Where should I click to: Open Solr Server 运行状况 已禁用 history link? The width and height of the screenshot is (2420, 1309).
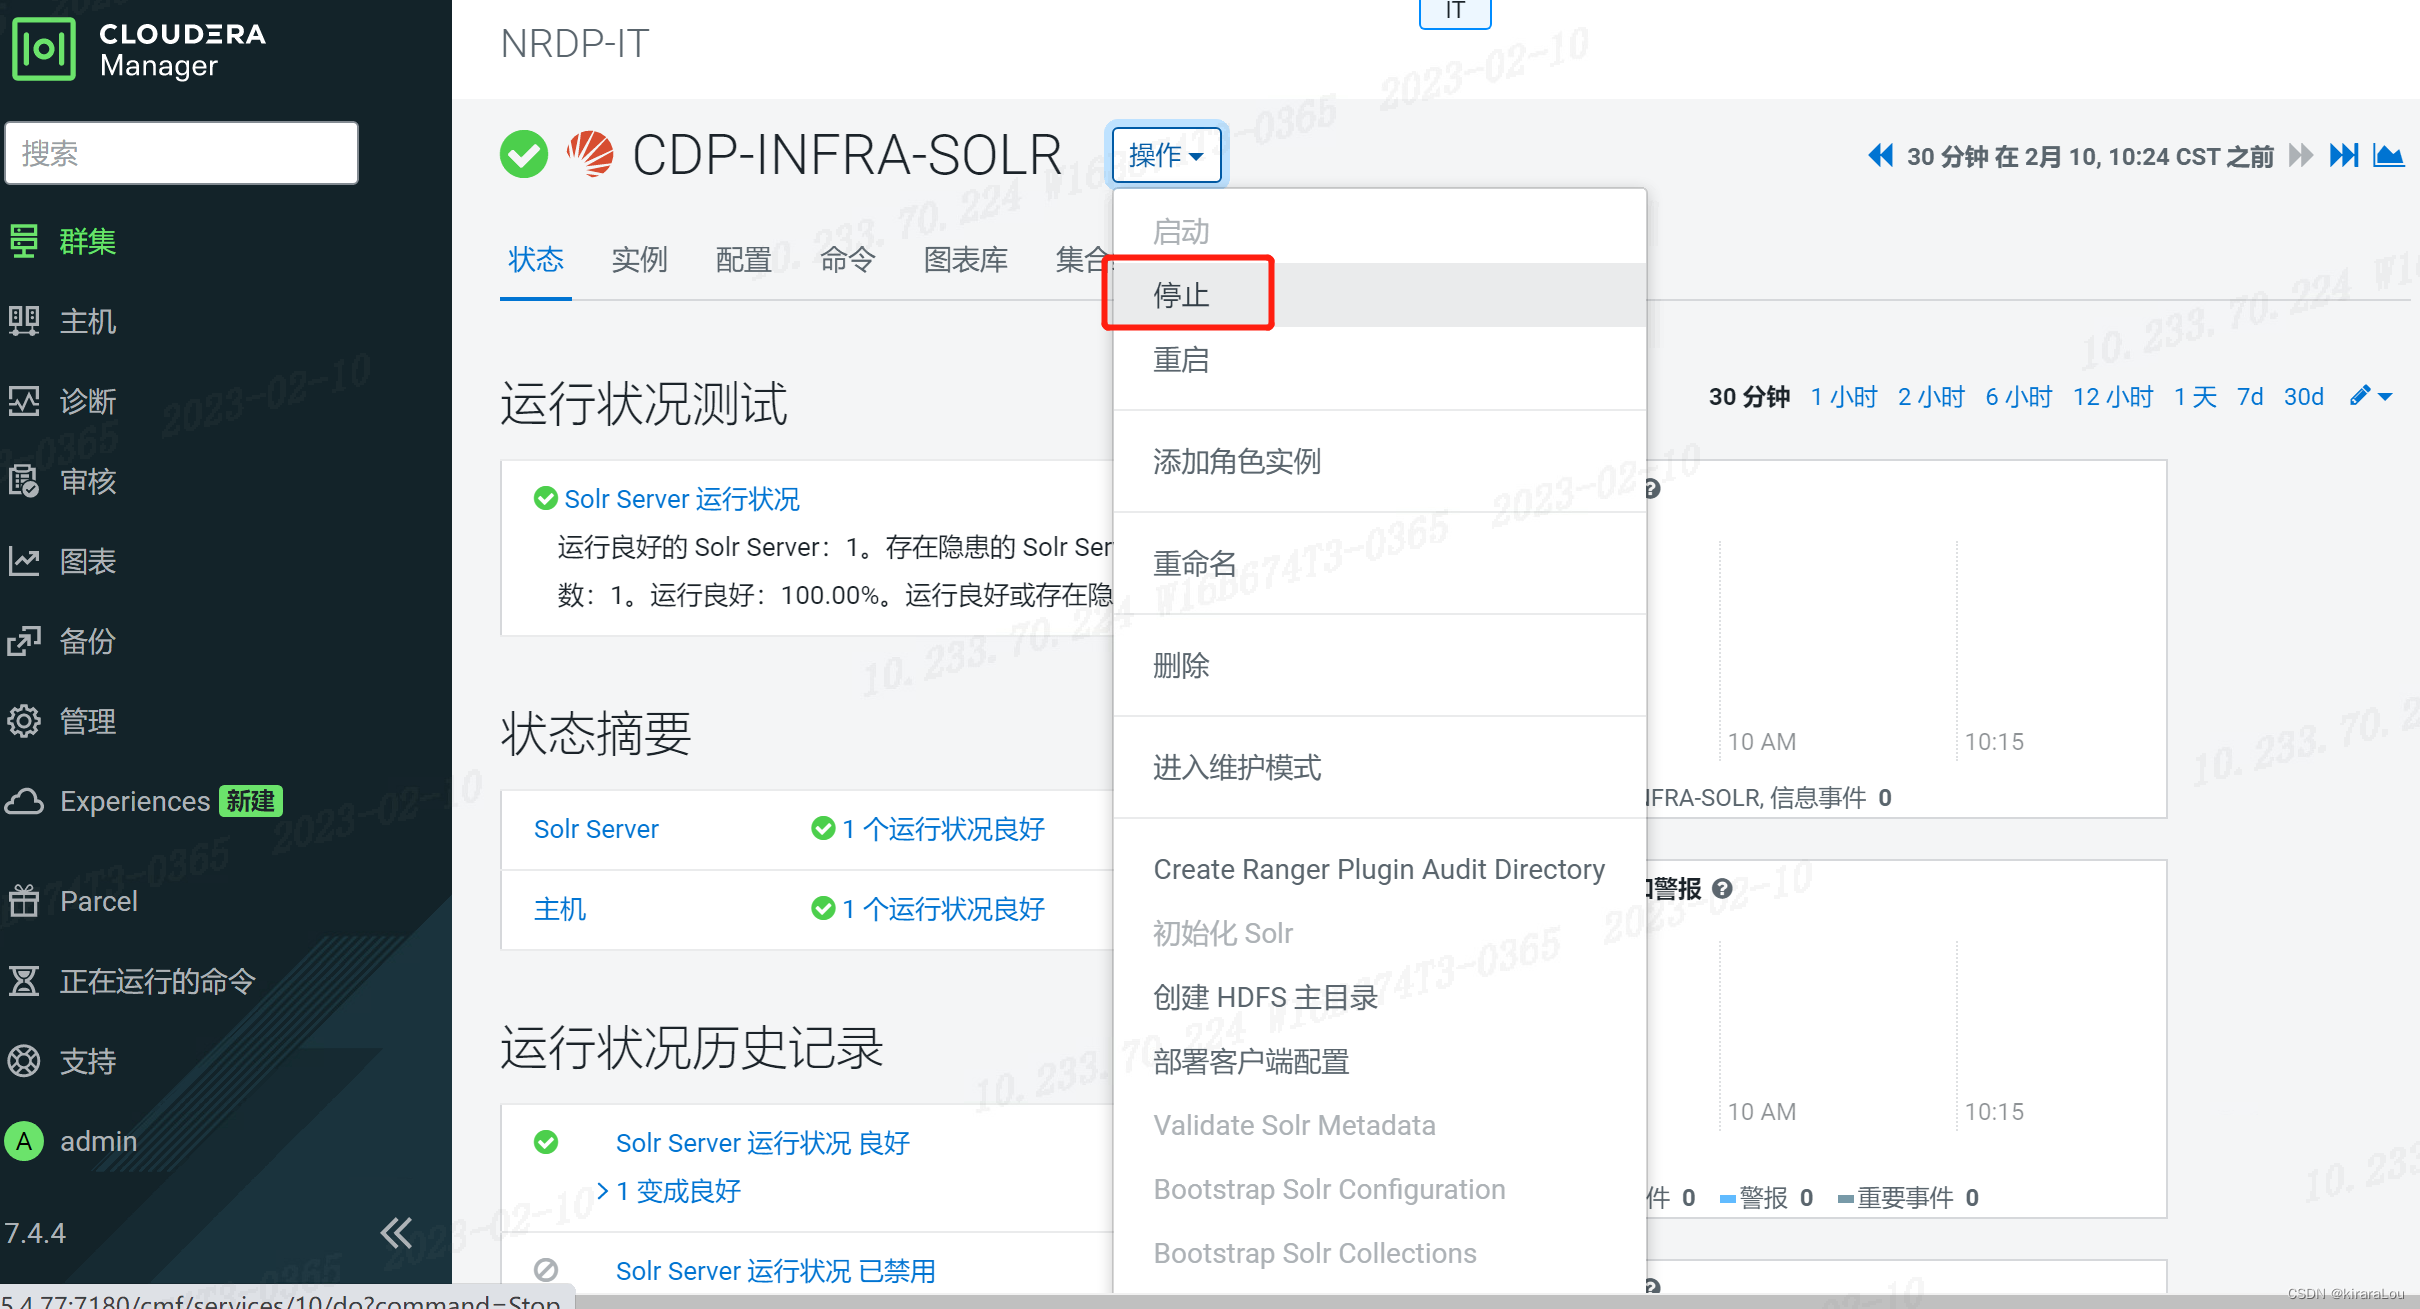(x=775, y=1271)
